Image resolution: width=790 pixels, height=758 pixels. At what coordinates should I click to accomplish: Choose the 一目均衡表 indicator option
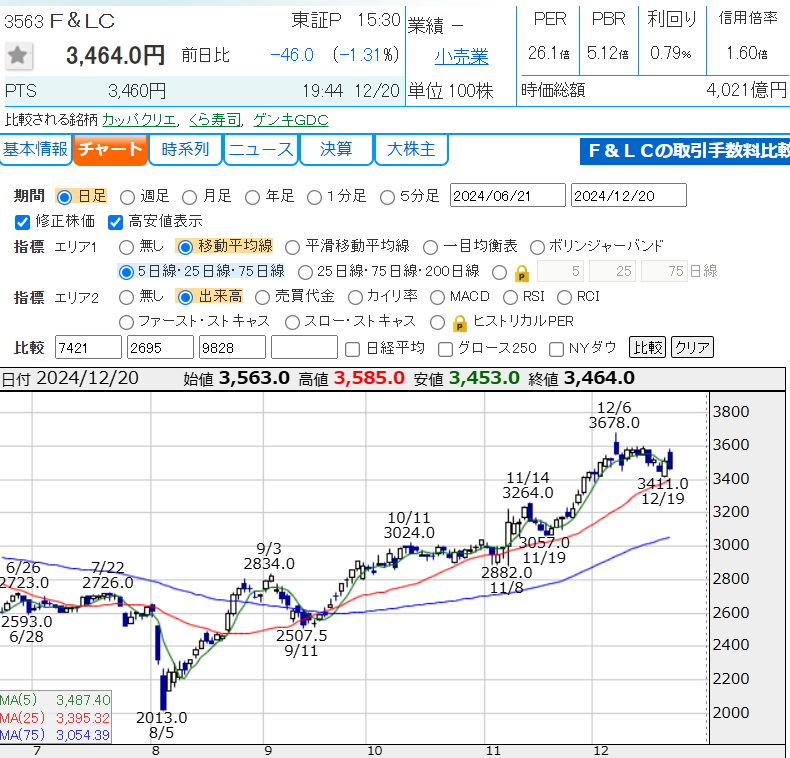tap(431, 246)
